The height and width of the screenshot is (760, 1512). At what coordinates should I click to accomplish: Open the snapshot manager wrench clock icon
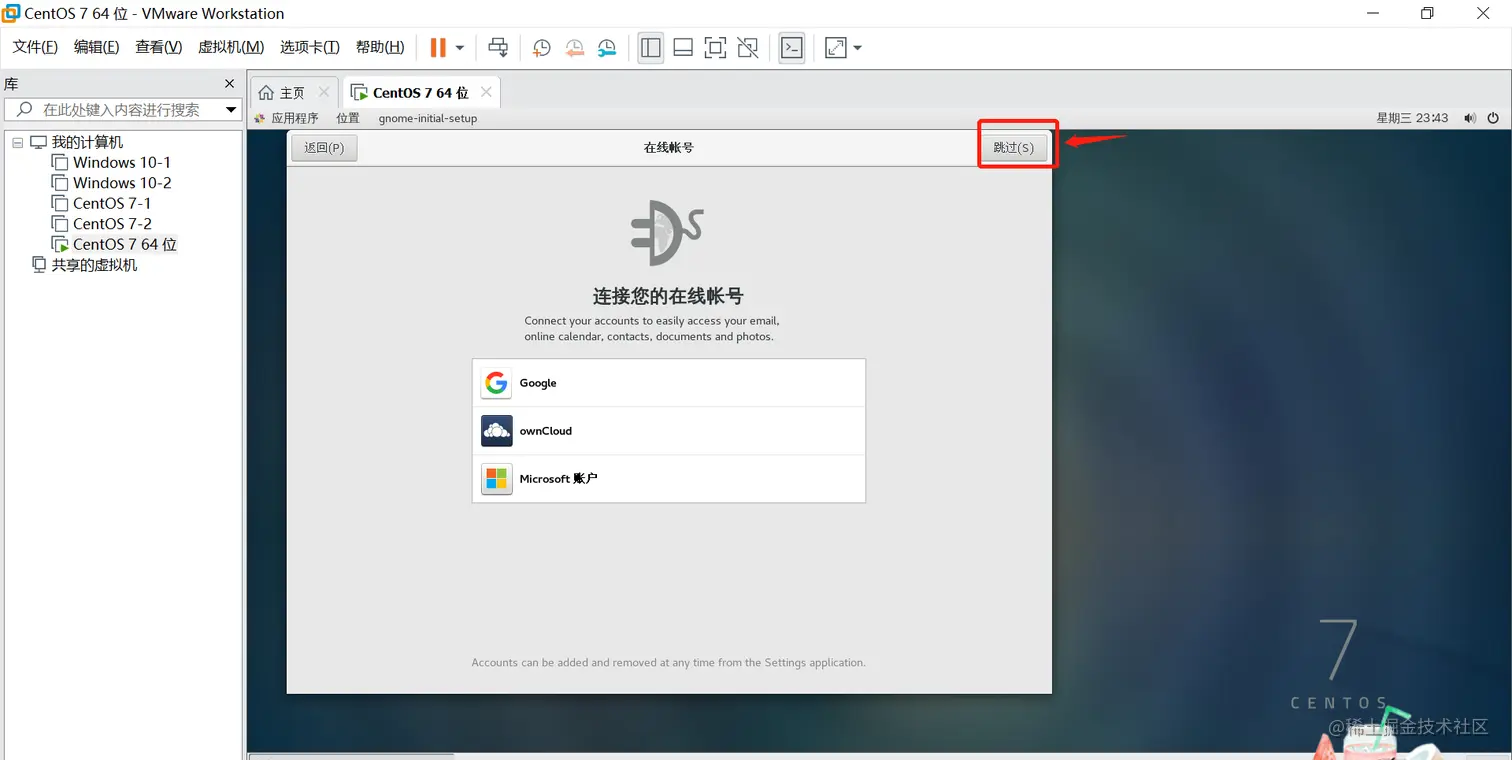point(607,47)
